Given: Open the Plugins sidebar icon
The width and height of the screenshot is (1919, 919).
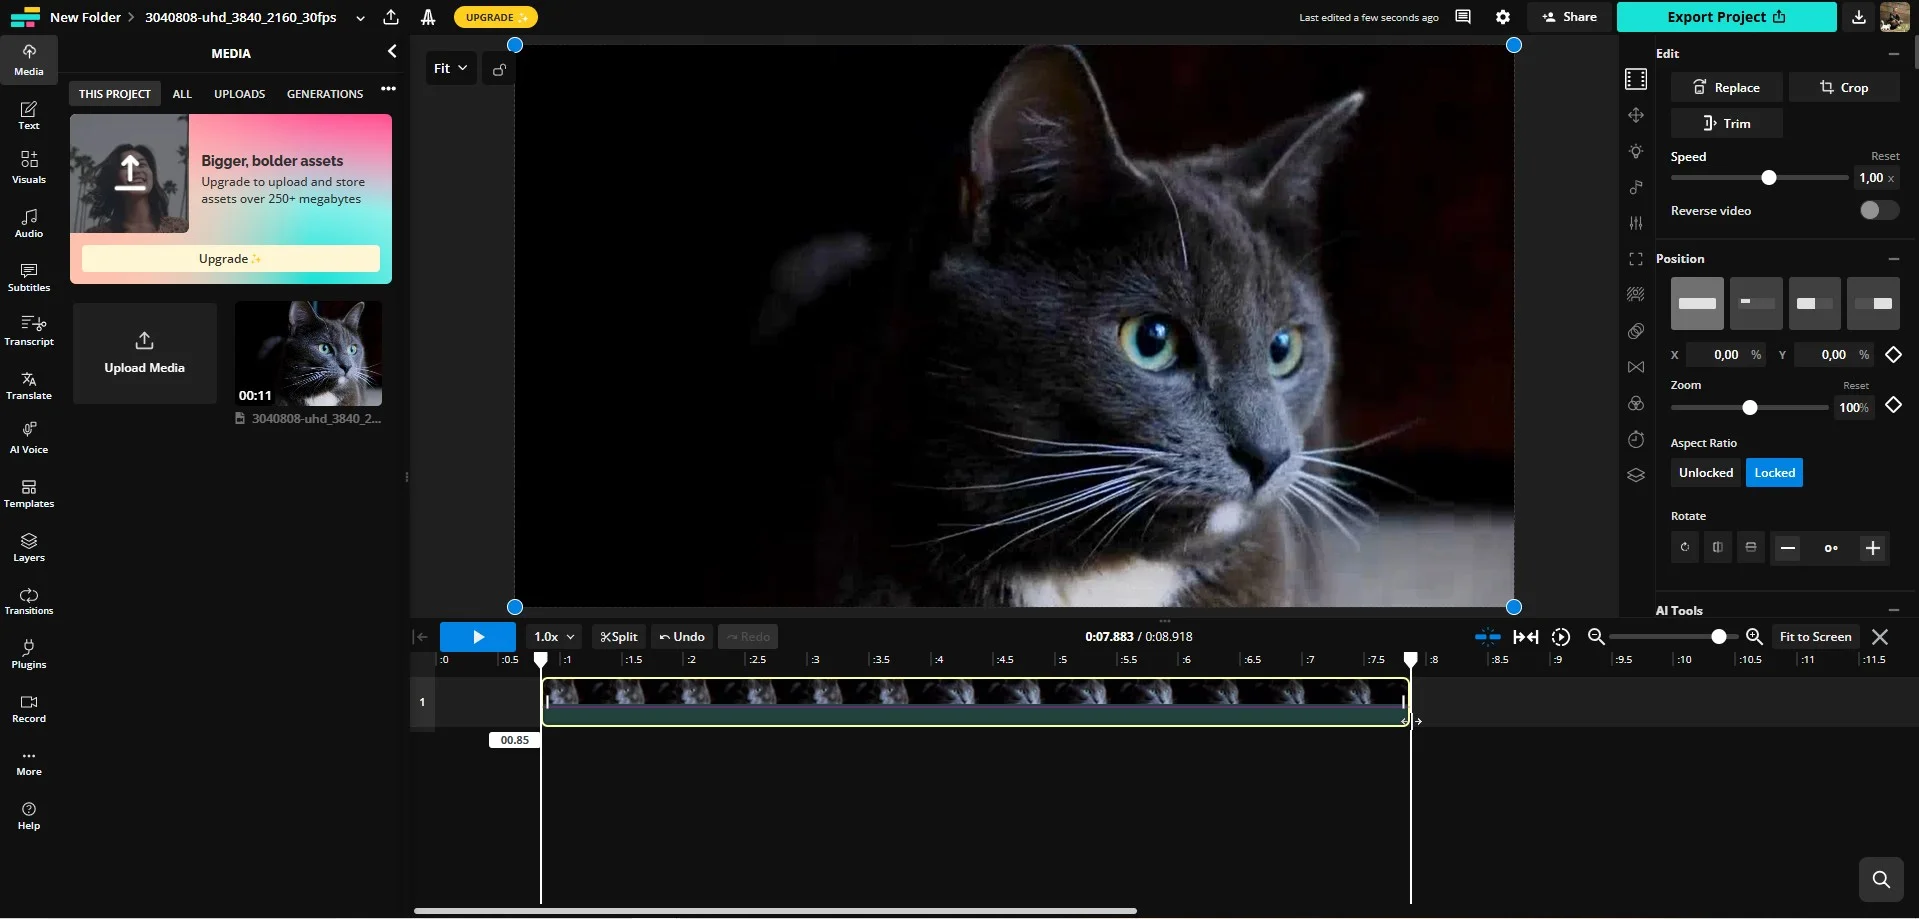Looking at the screenshot, I should click(x=29, y=654).
